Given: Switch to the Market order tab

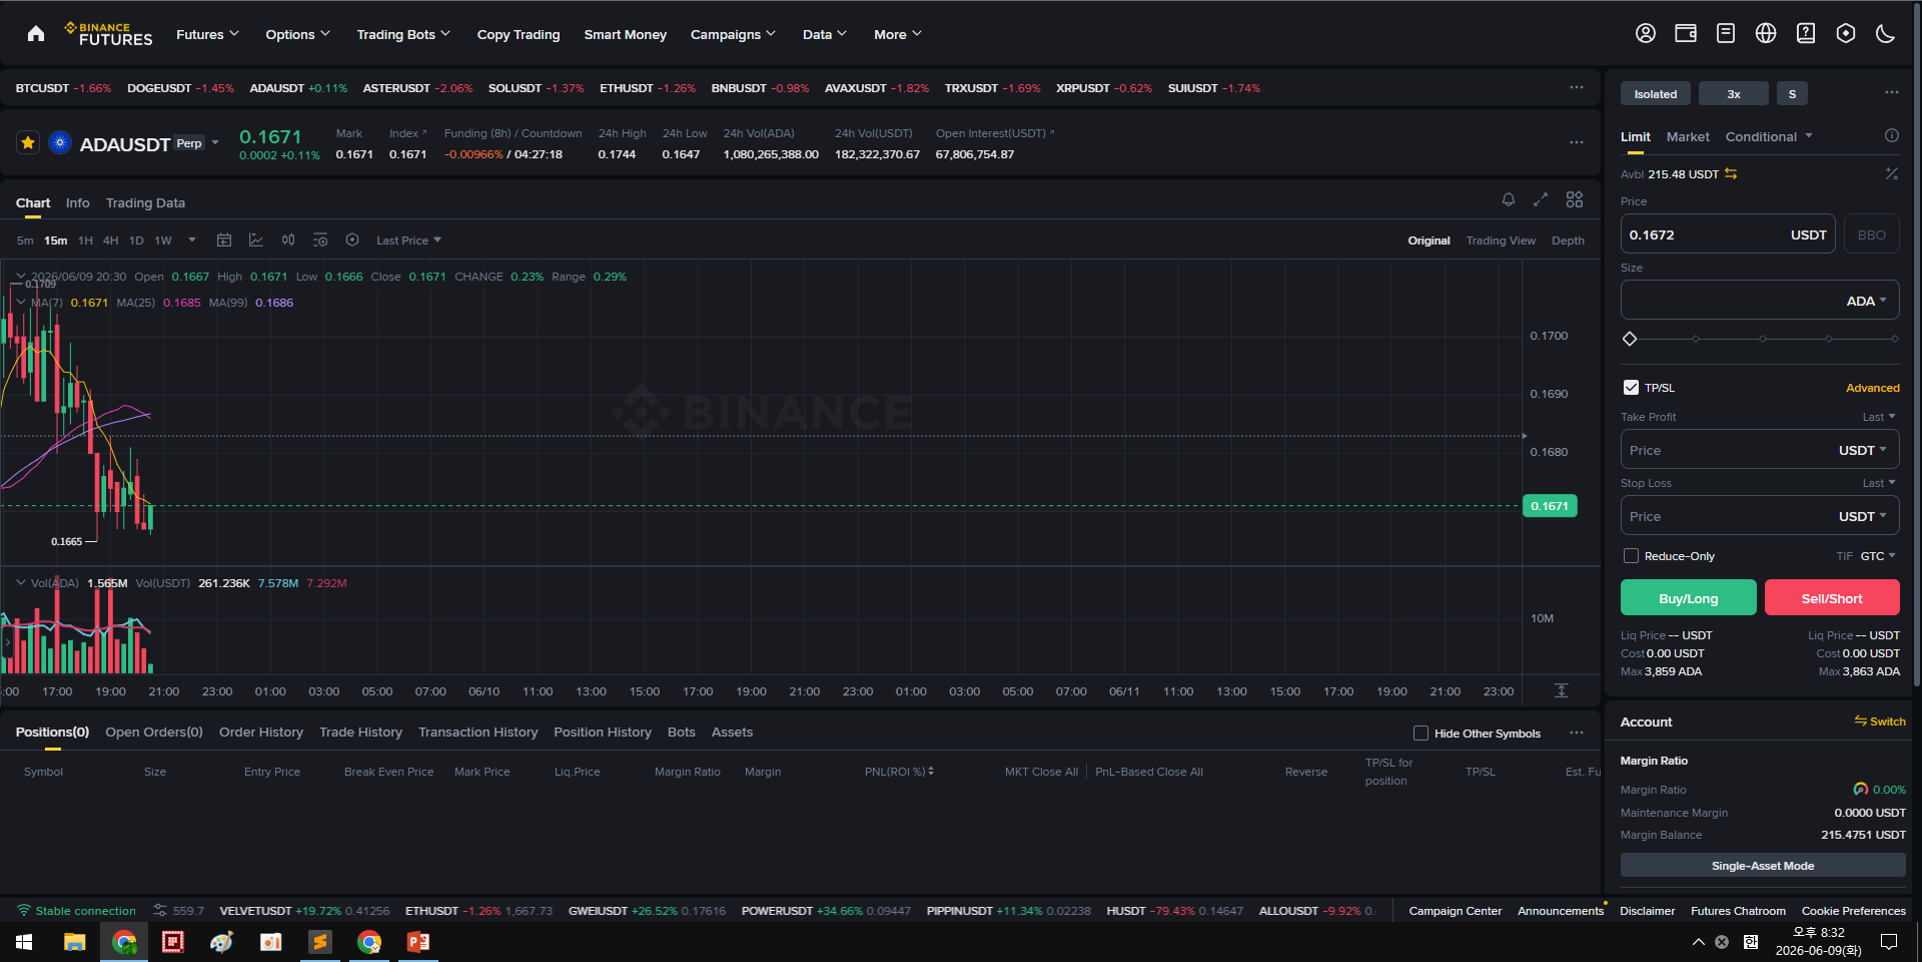Looking at the screenshot, I should 1687,137.
